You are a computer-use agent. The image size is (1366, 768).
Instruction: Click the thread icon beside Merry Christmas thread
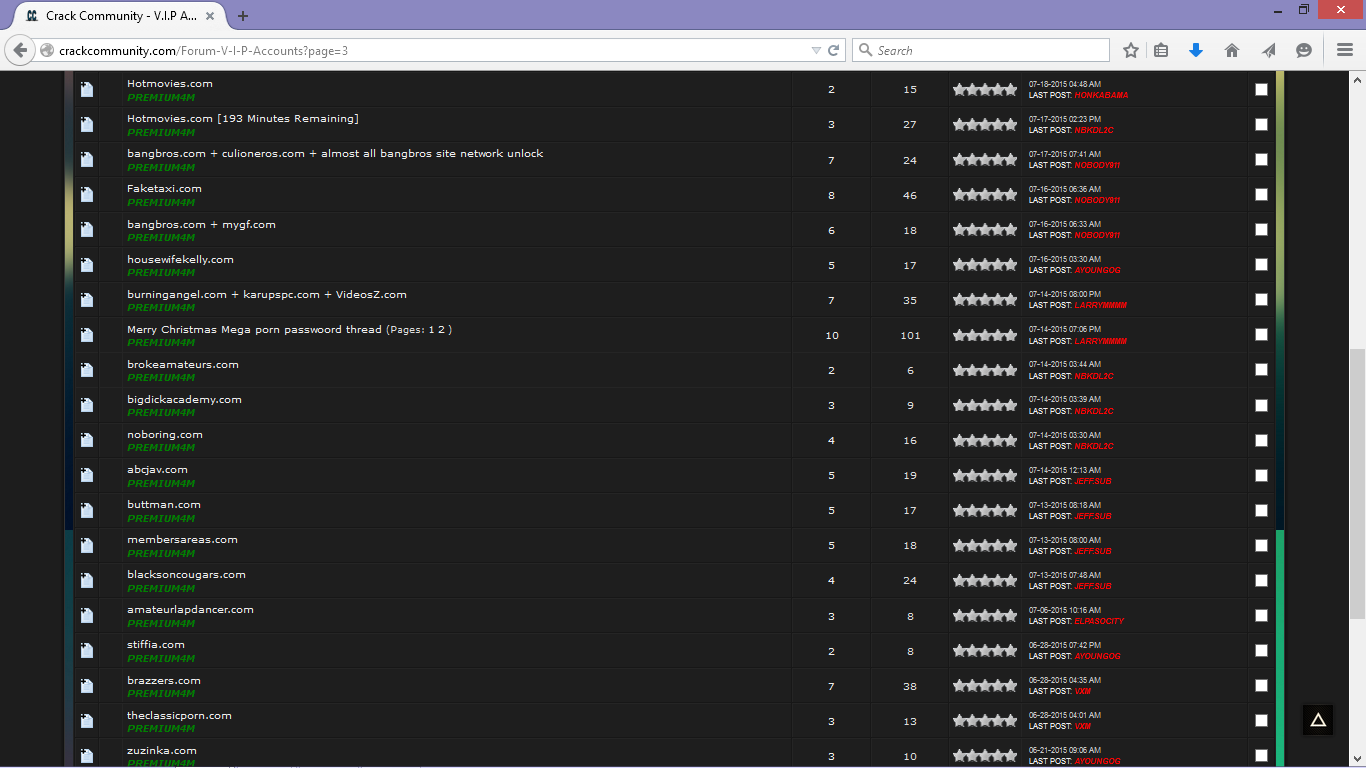87,335
